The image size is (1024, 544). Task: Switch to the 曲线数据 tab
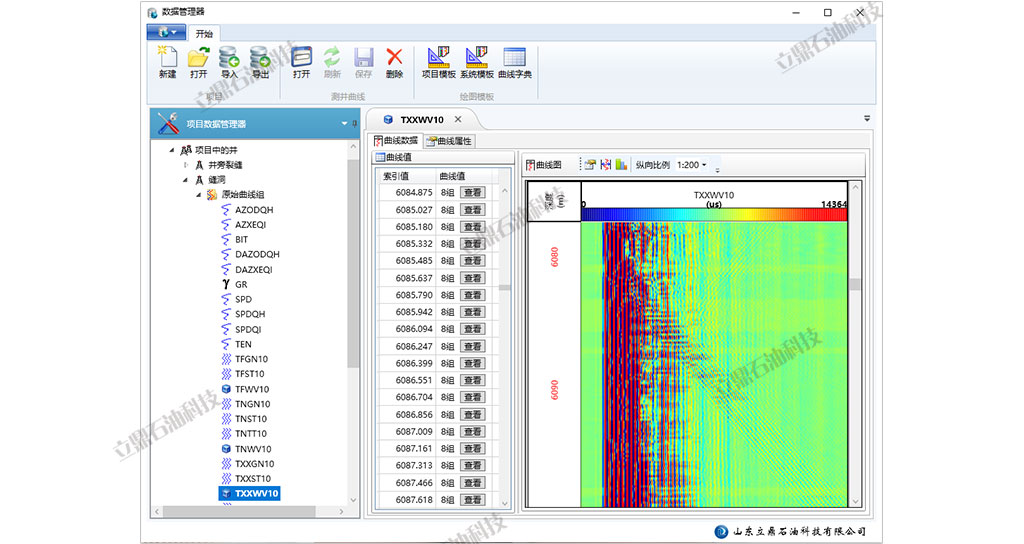pyautogui.click(x=396, y=140)
